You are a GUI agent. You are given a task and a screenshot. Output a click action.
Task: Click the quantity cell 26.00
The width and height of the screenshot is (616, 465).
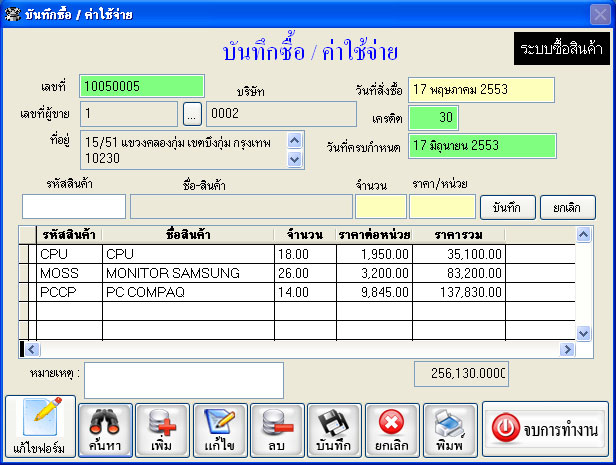[x=305, y=273]
